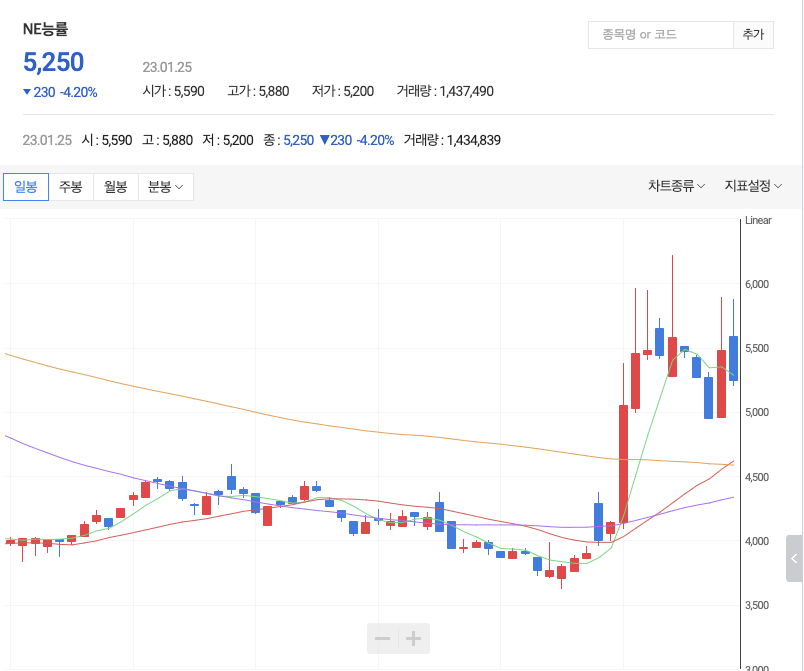Click the 추가 add button
This screenshot has height=671, width=804.
tap(753, 35)
